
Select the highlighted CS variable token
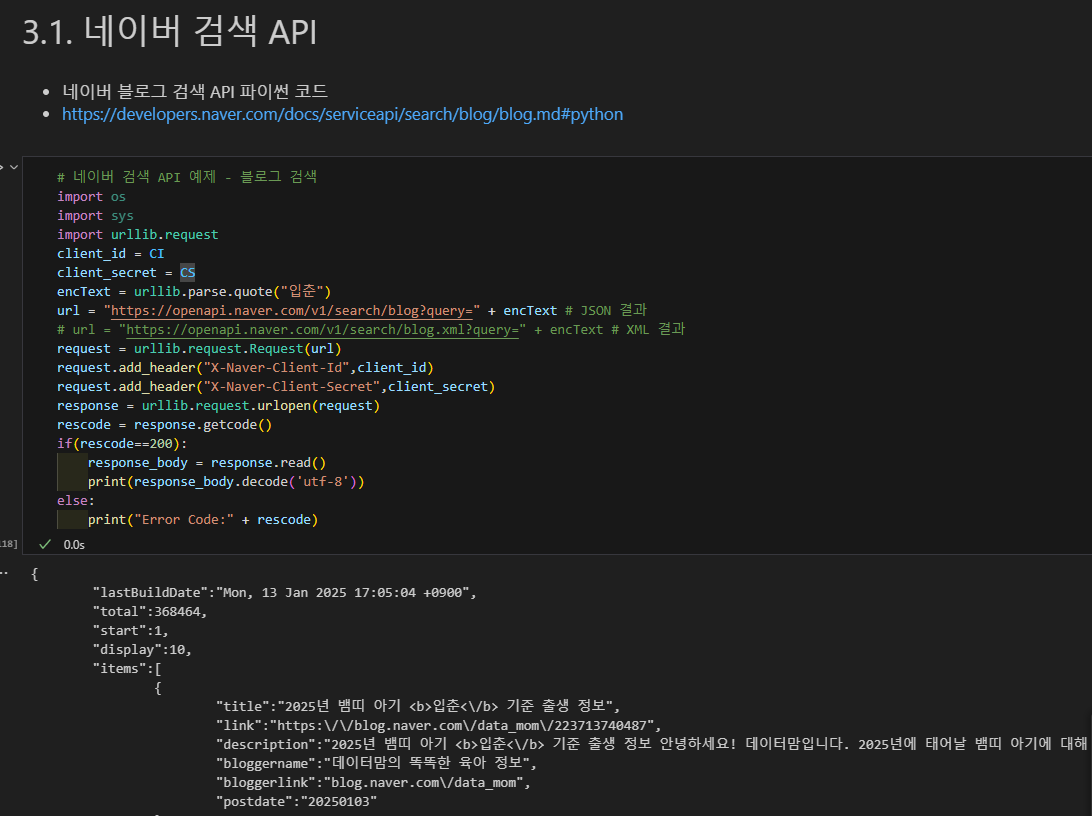click(187, 273)
